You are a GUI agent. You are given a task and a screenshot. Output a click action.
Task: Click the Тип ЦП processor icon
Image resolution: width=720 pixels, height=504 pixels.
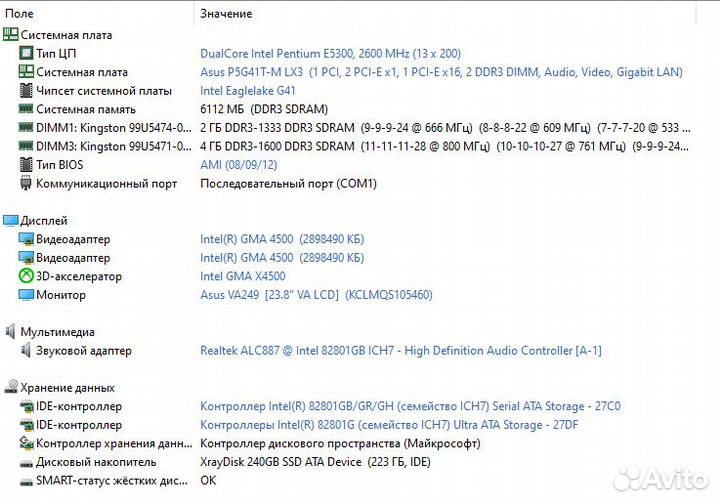coord(26,53)
